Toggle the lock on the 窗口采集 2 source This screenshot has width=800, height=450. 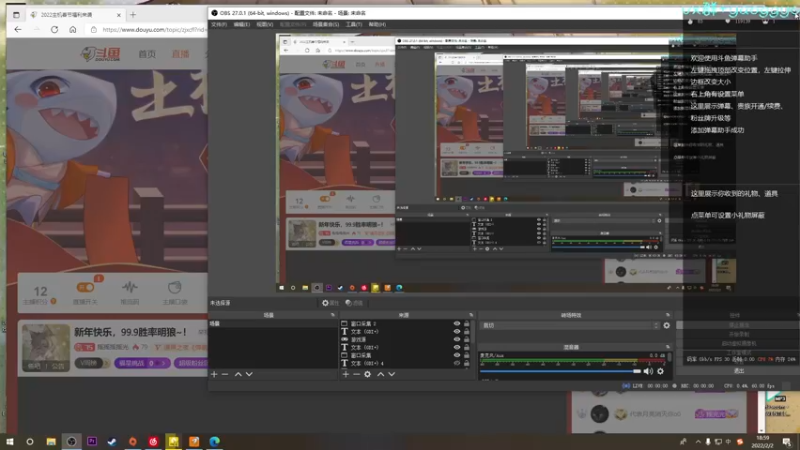click(x=466, y=323)
